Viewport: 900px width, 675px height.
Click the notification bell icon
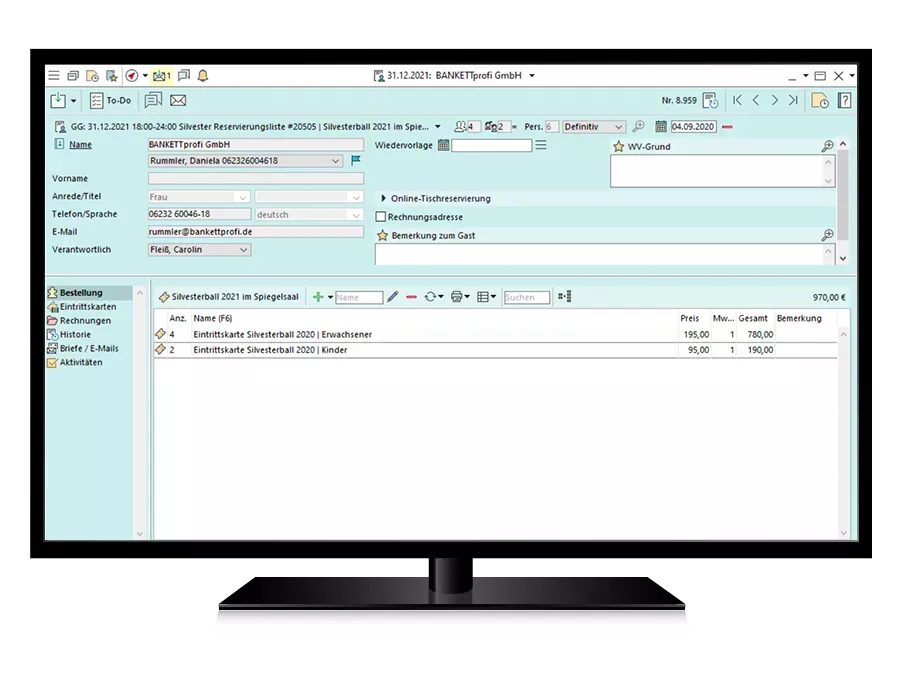tap(203, 75)
